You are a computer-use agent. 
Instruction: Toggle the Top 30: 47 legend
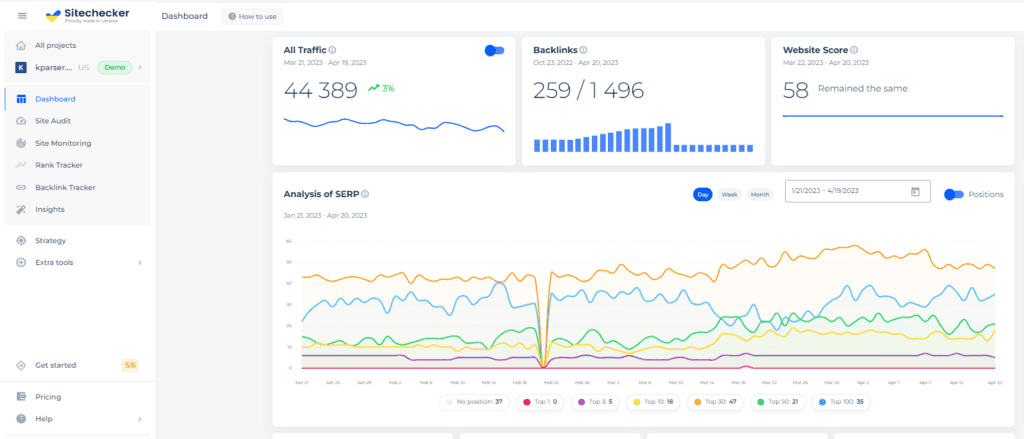[x=715, y=402]
